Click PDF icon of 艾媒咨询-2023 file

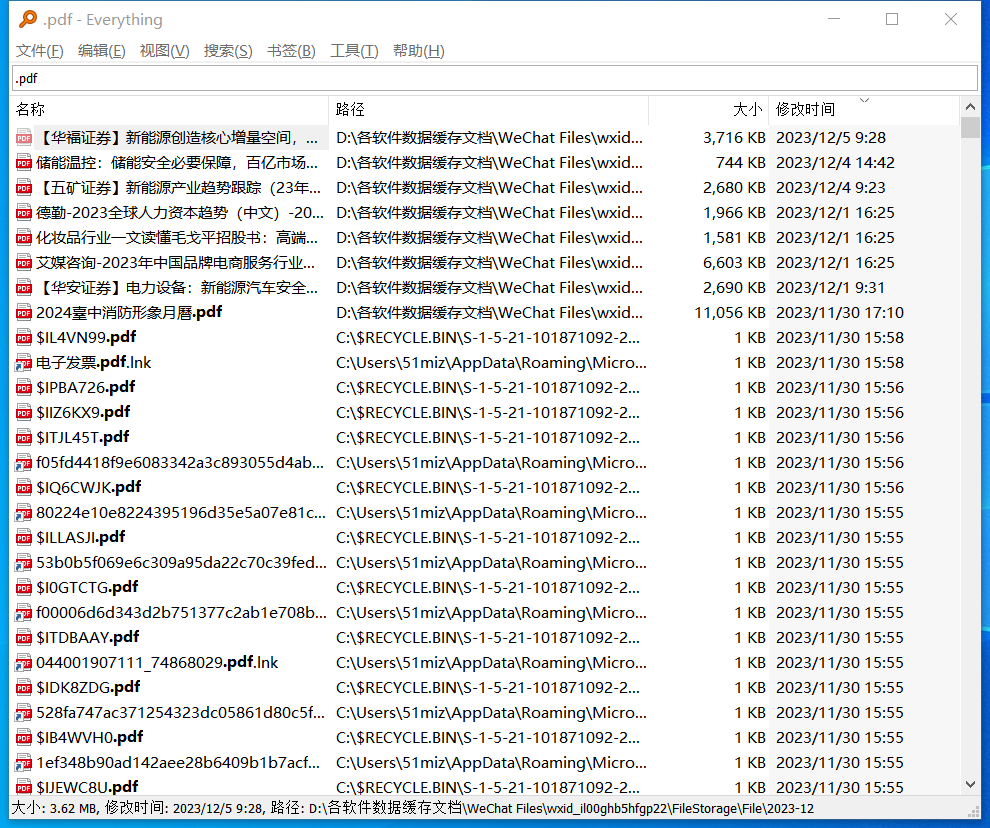[24, 263]
